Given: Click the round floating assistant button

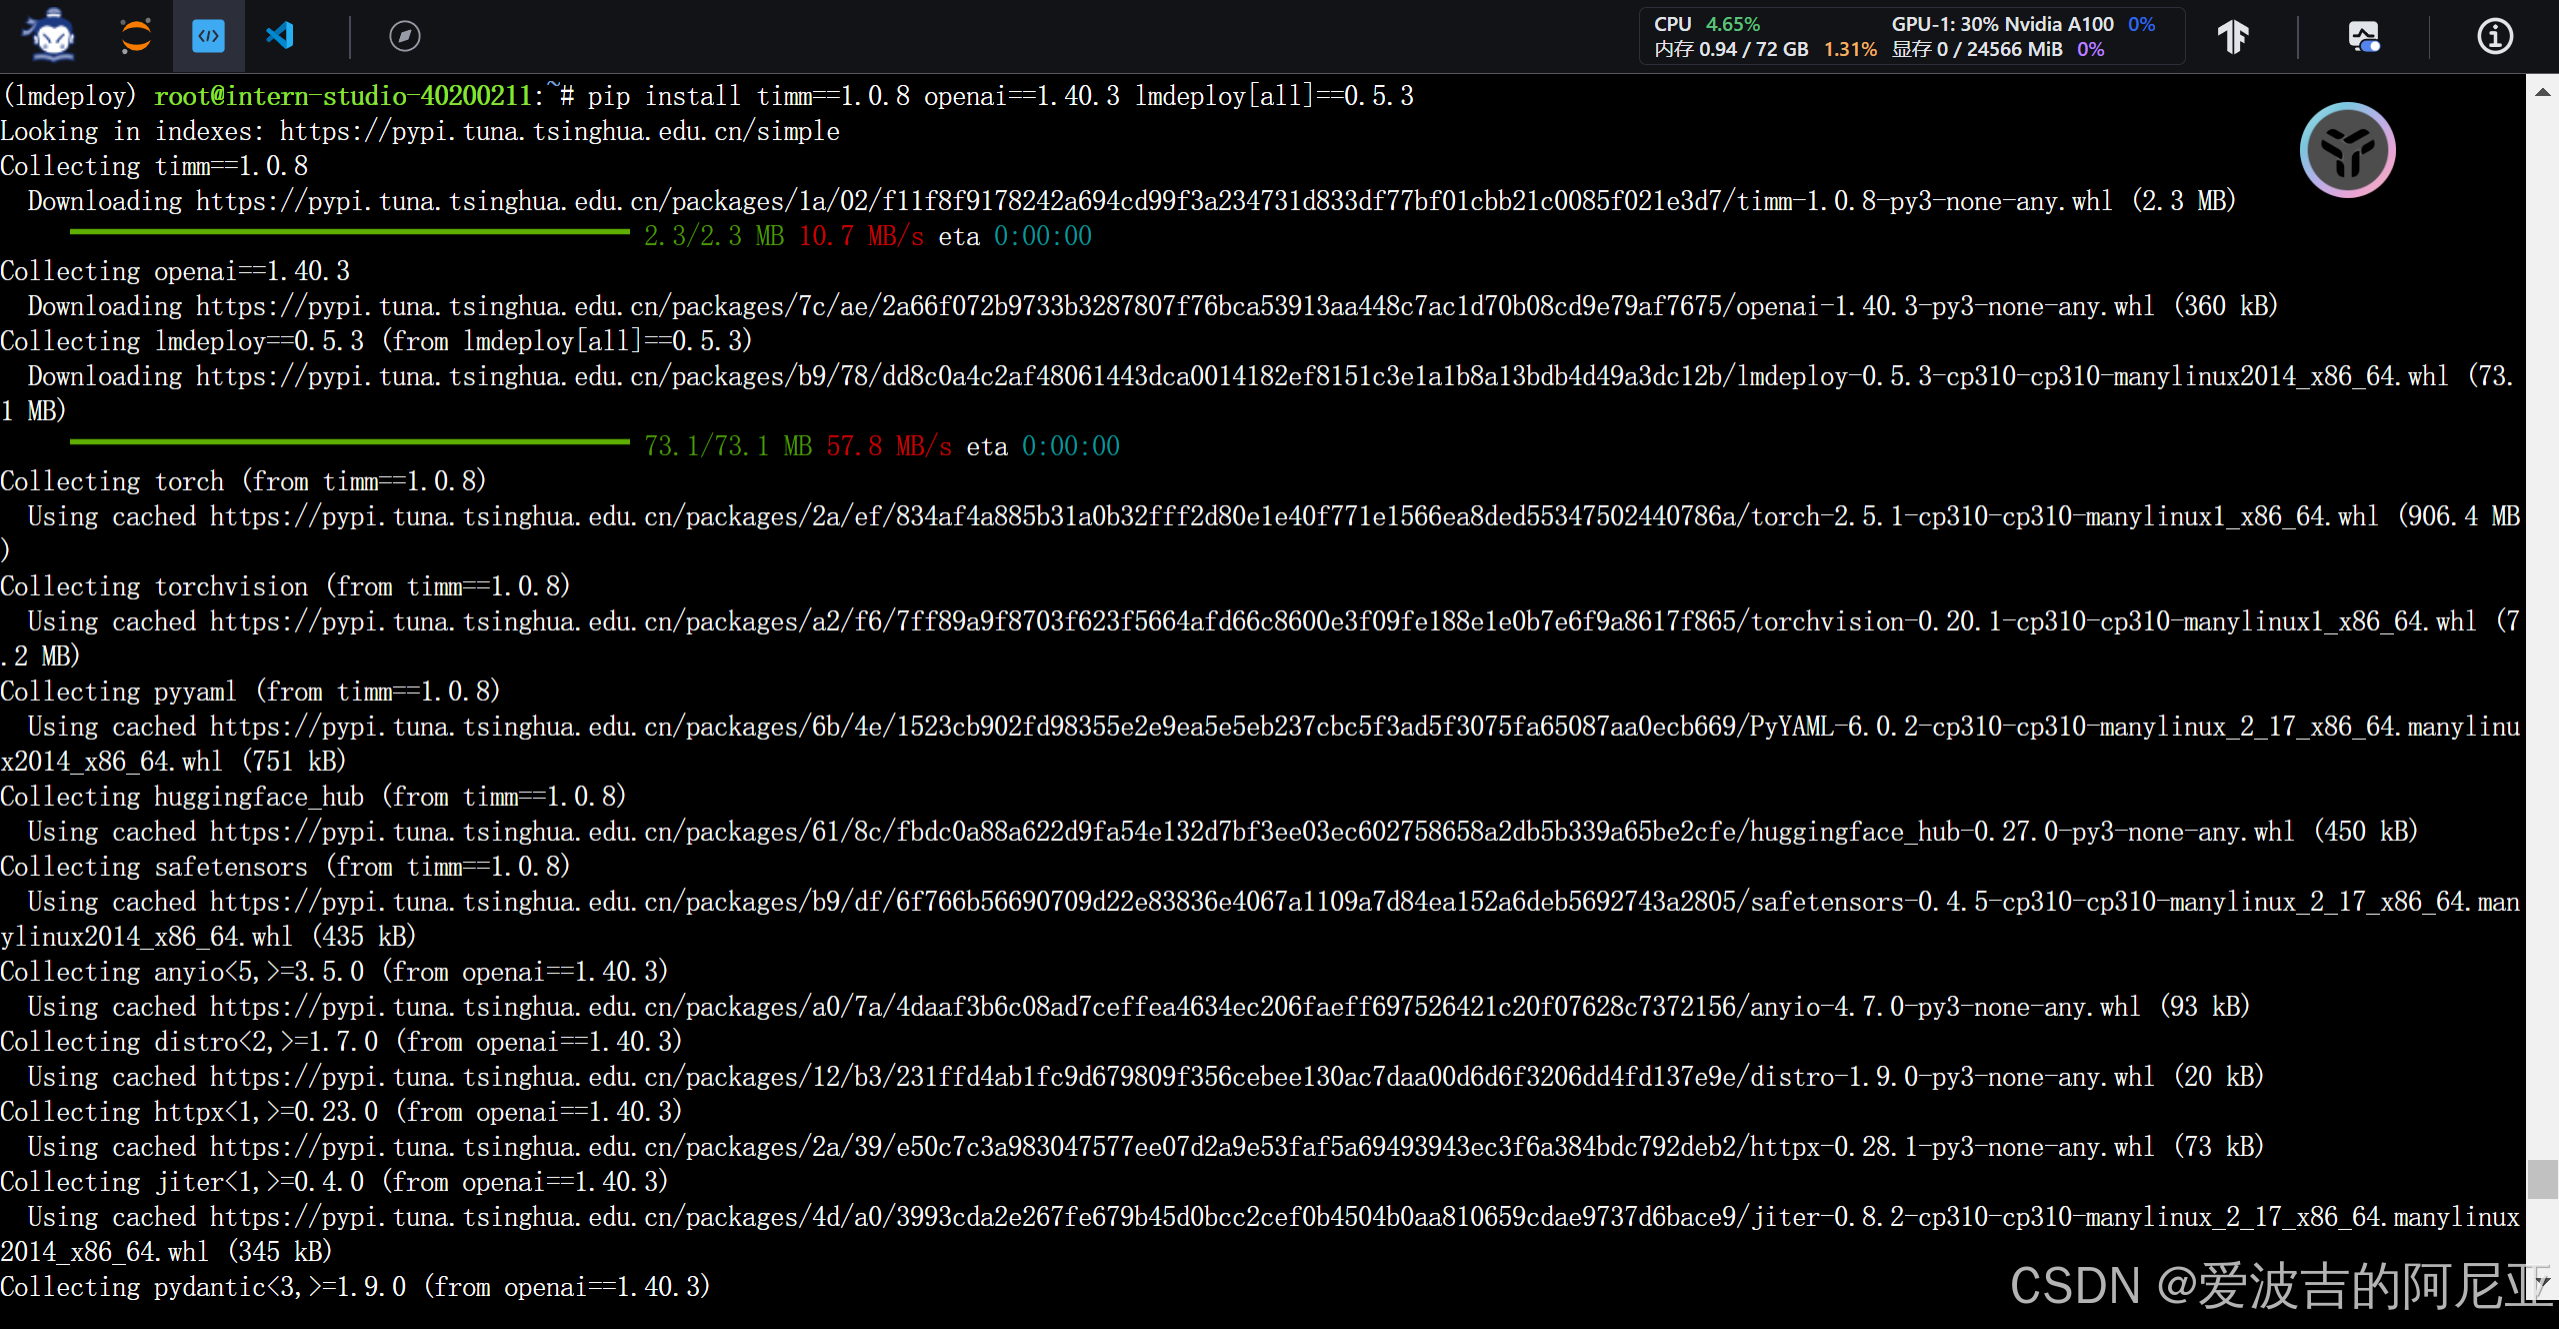Looking at the screenshot, I should coord(2346,150).
